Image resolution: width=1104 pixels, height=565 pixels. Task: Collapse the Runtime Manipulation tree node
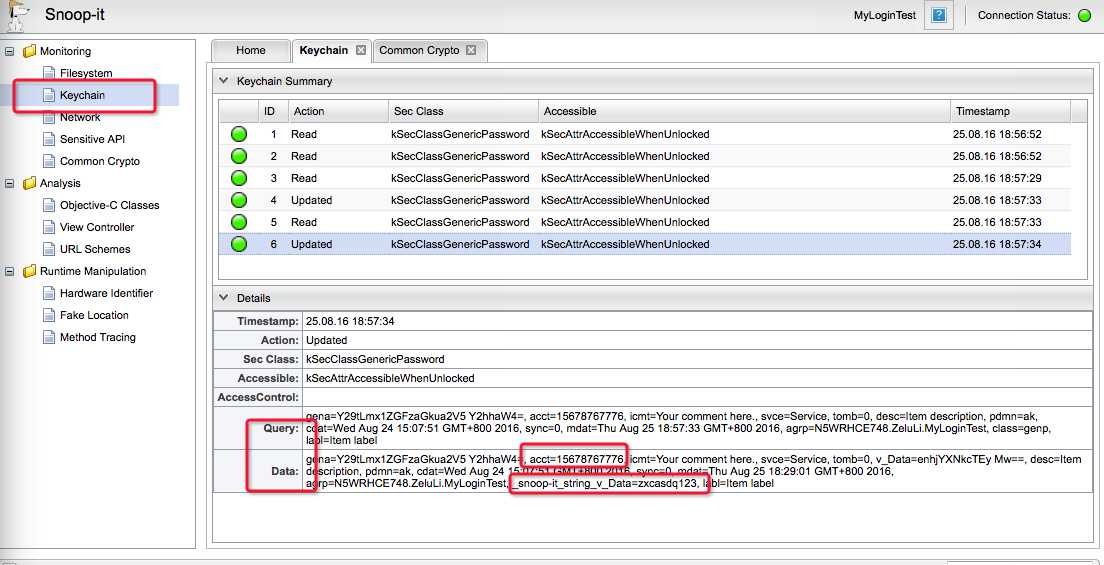10,271
